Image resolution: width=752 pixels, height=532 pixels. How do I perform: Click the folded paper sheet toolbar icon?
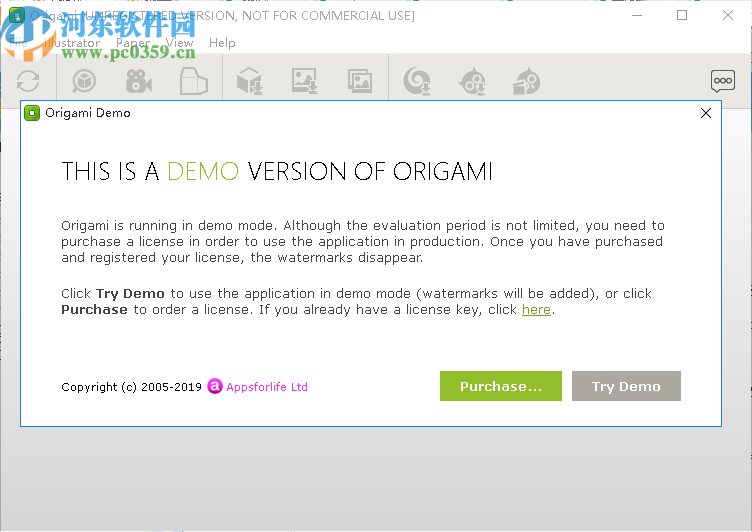194,81
